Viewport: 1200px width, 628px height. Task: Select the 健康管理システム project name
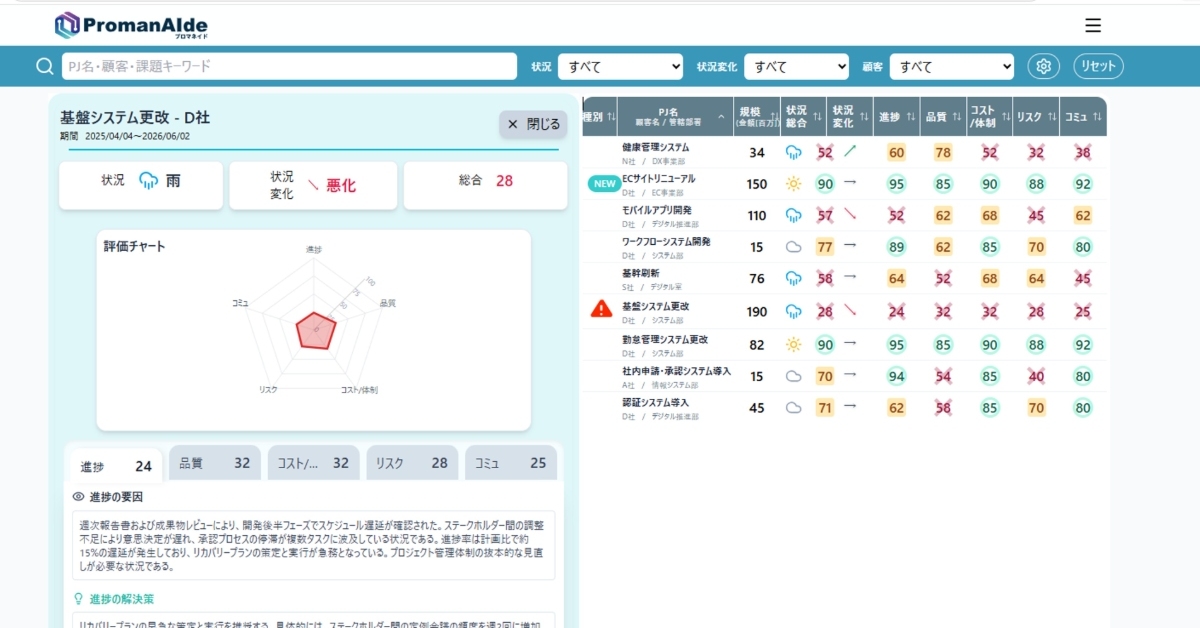(x=656, y=147)
